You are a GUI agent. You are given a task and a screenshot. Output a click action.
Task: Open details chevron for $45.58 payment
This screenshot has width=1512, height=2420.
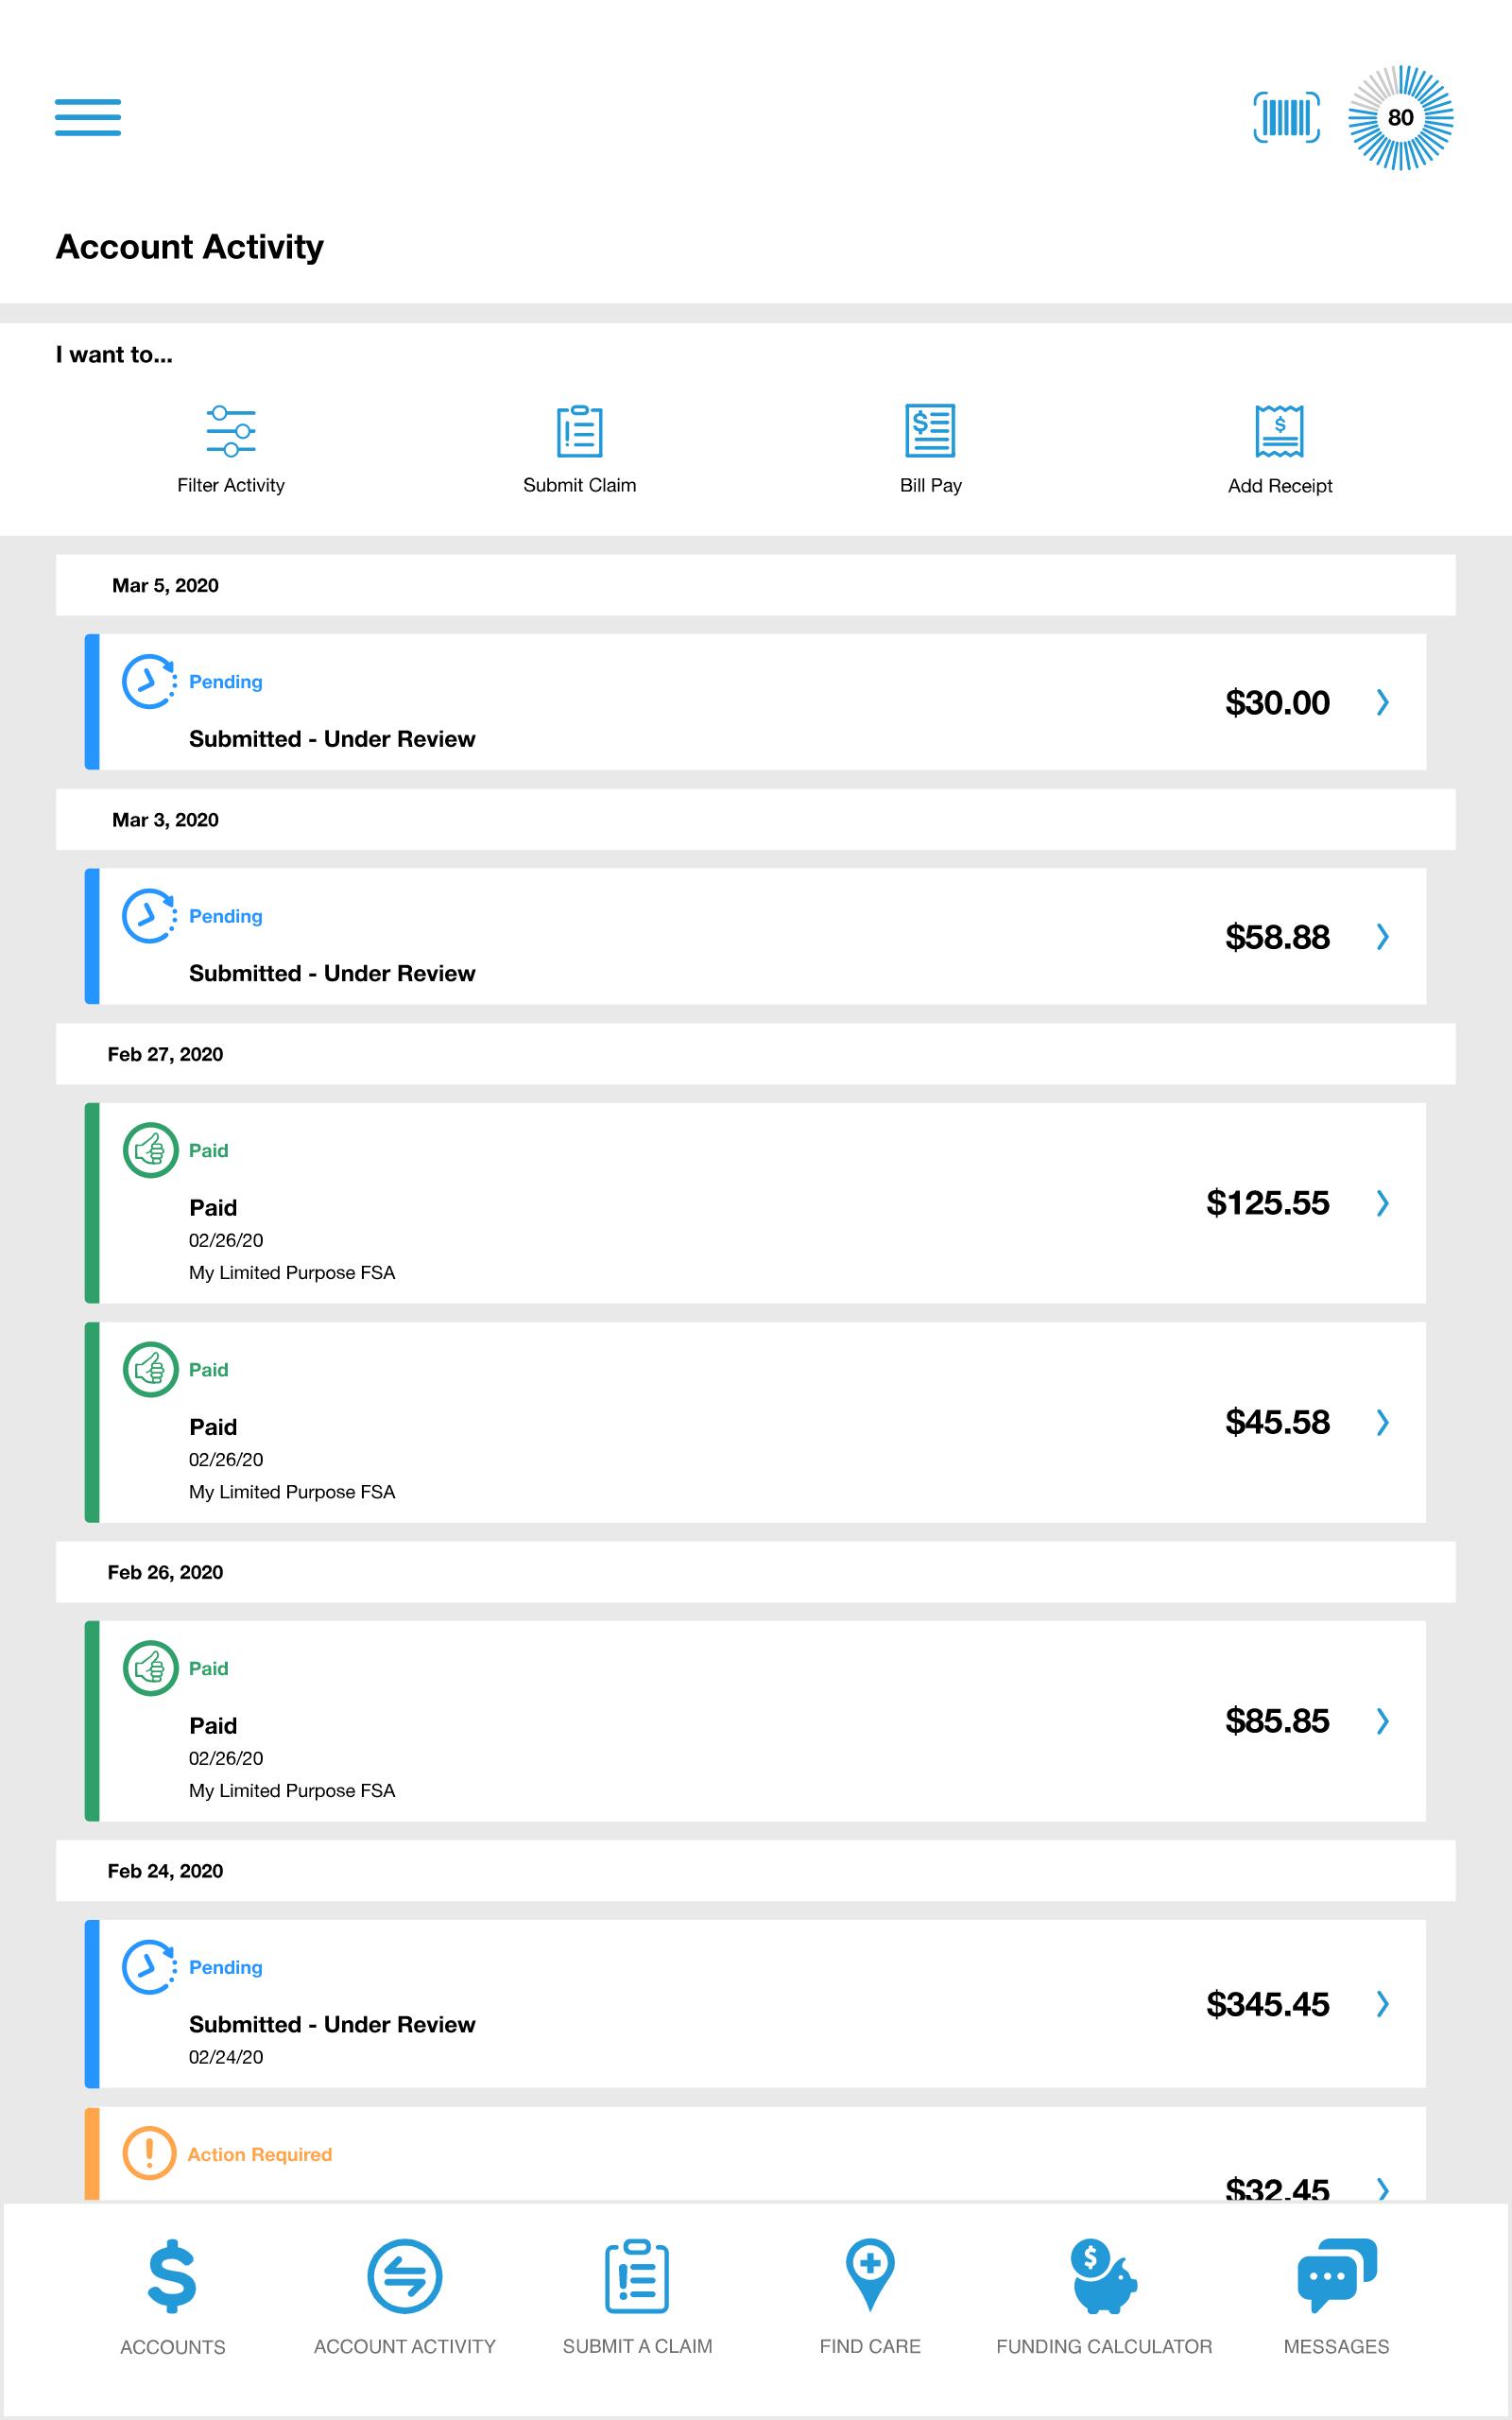coord(1382,1422)
